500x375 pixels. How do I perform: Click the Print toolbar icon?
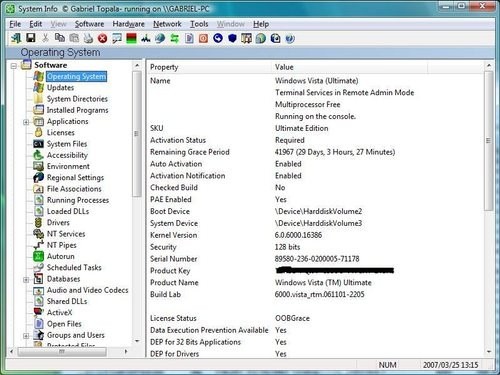(88, 38)
